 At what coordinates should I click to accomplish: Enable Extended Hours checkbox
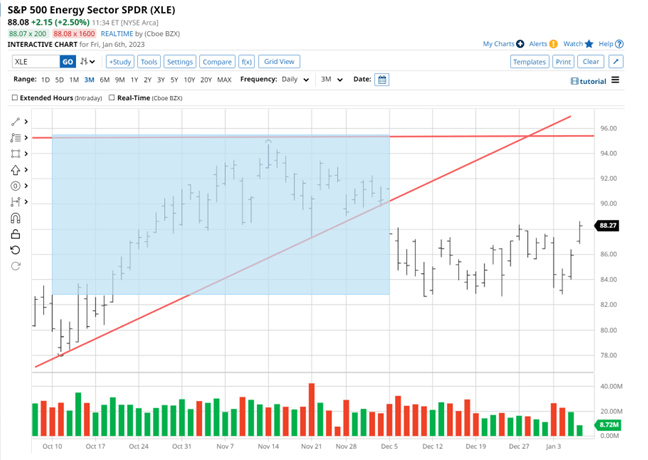[x=15, y=98]
